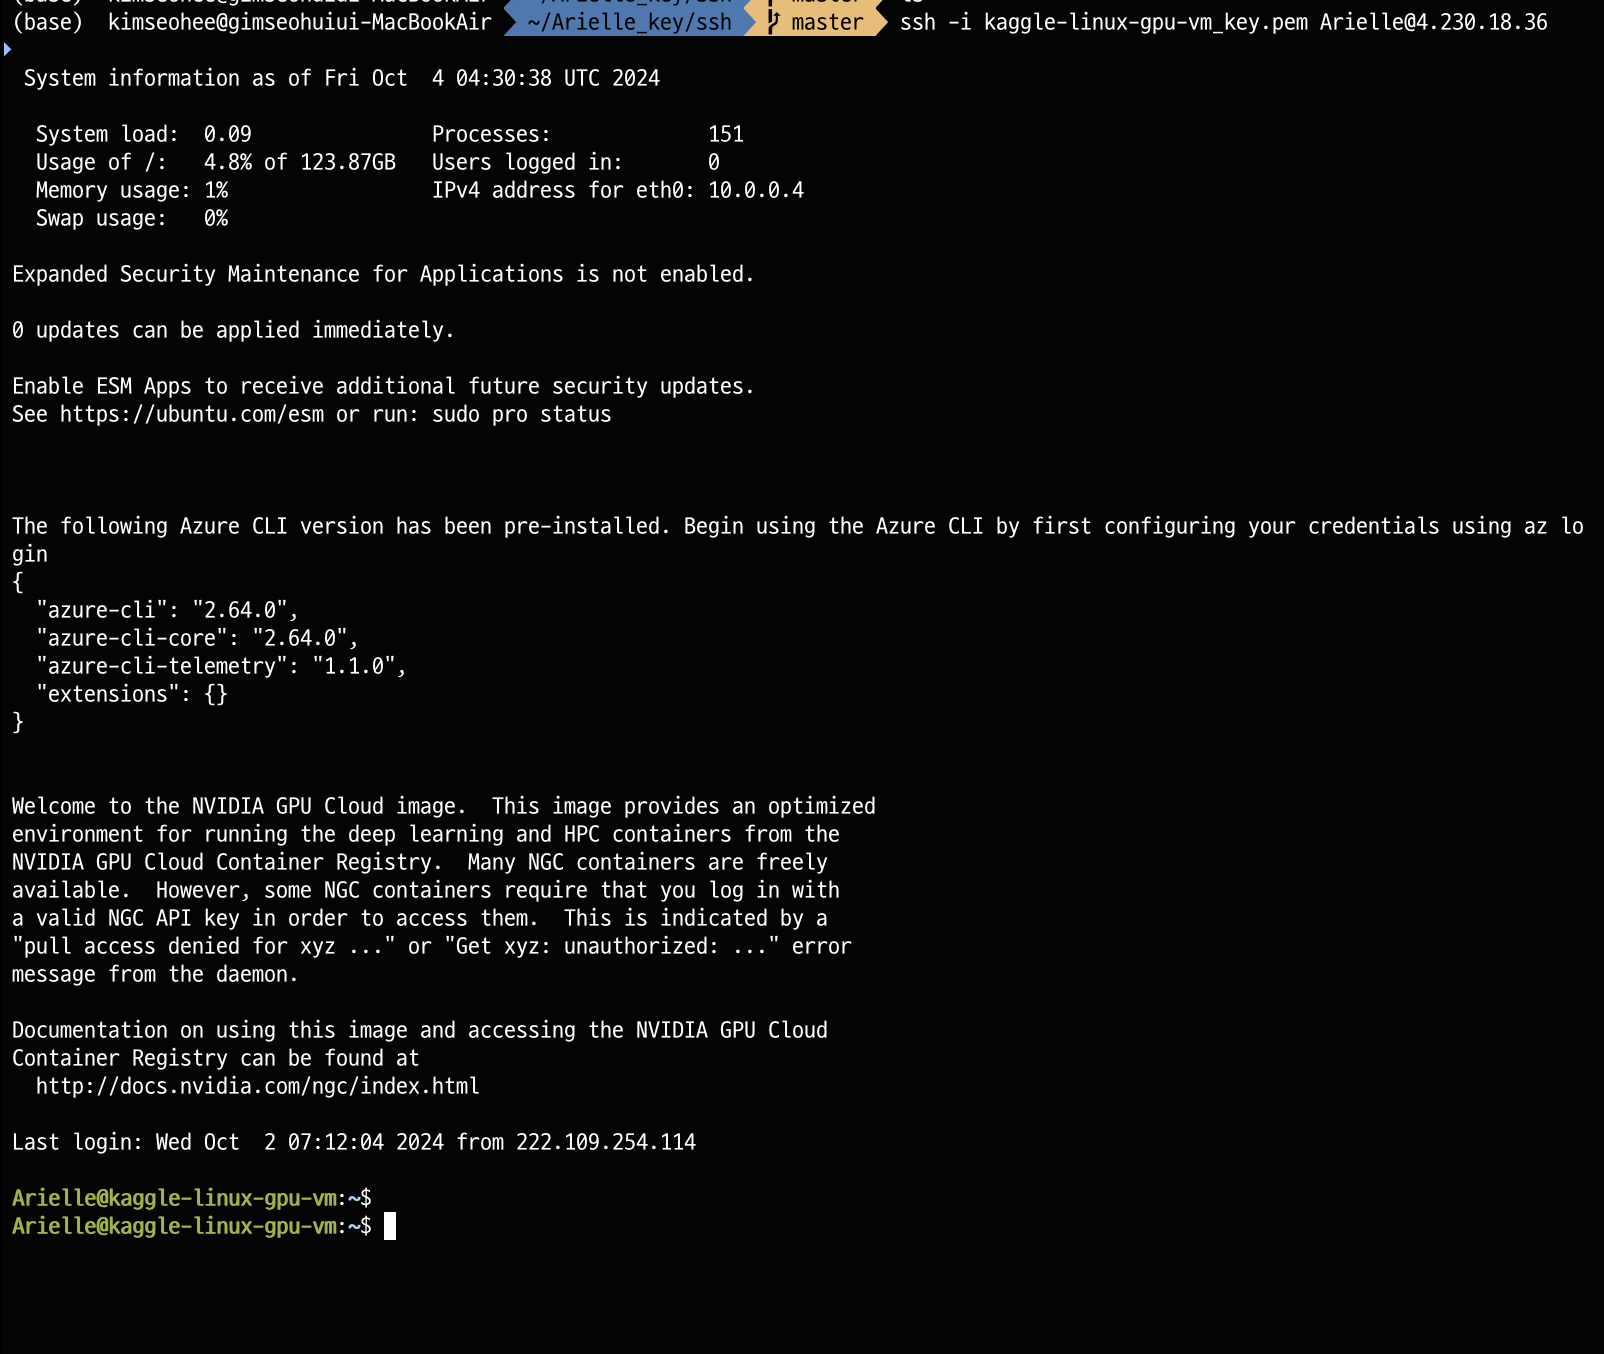Open the https://ubuntu.com/esm link
Screen dimensions: 1604x1354
click(x=192, y=414)
